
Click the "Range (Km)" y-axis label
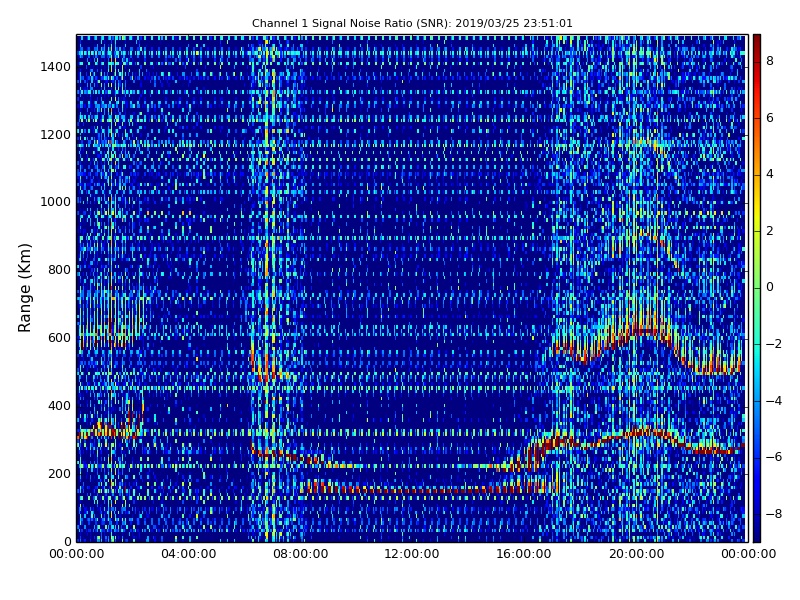click(24, 288)
